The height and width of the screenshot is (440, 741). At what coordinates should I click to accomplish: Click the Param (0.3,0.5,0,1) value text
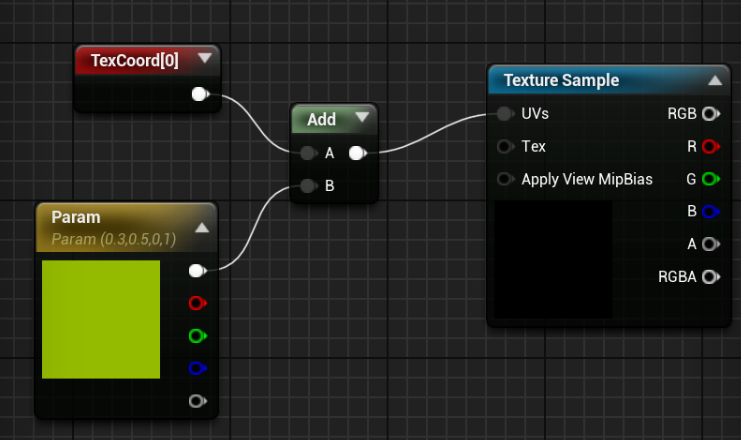[x=113, y=239]
